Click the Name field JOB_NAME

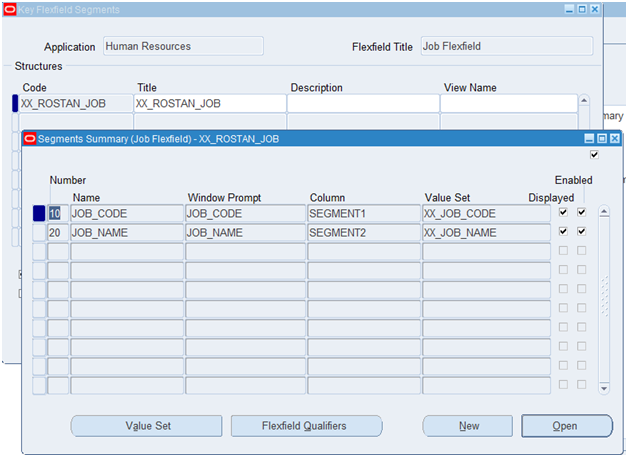tap(127, 233)
